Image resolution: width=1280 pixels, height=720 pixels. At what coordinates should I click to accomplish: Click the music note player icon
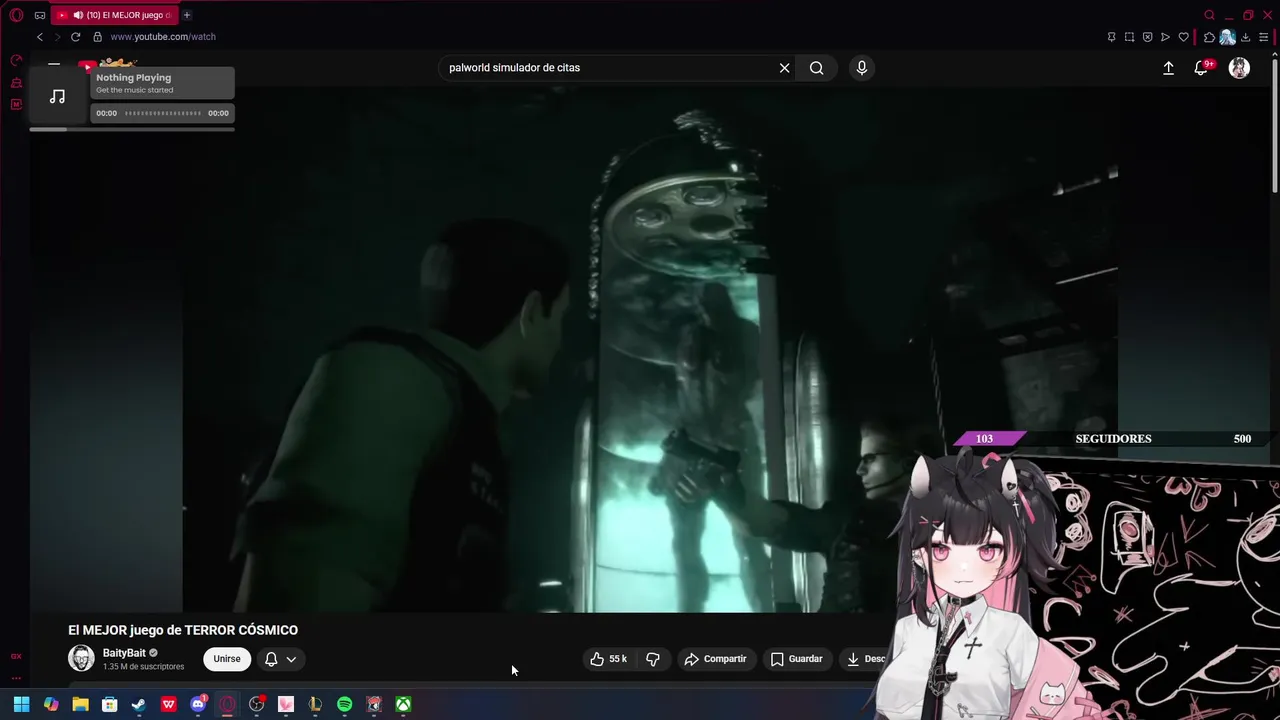58,96
